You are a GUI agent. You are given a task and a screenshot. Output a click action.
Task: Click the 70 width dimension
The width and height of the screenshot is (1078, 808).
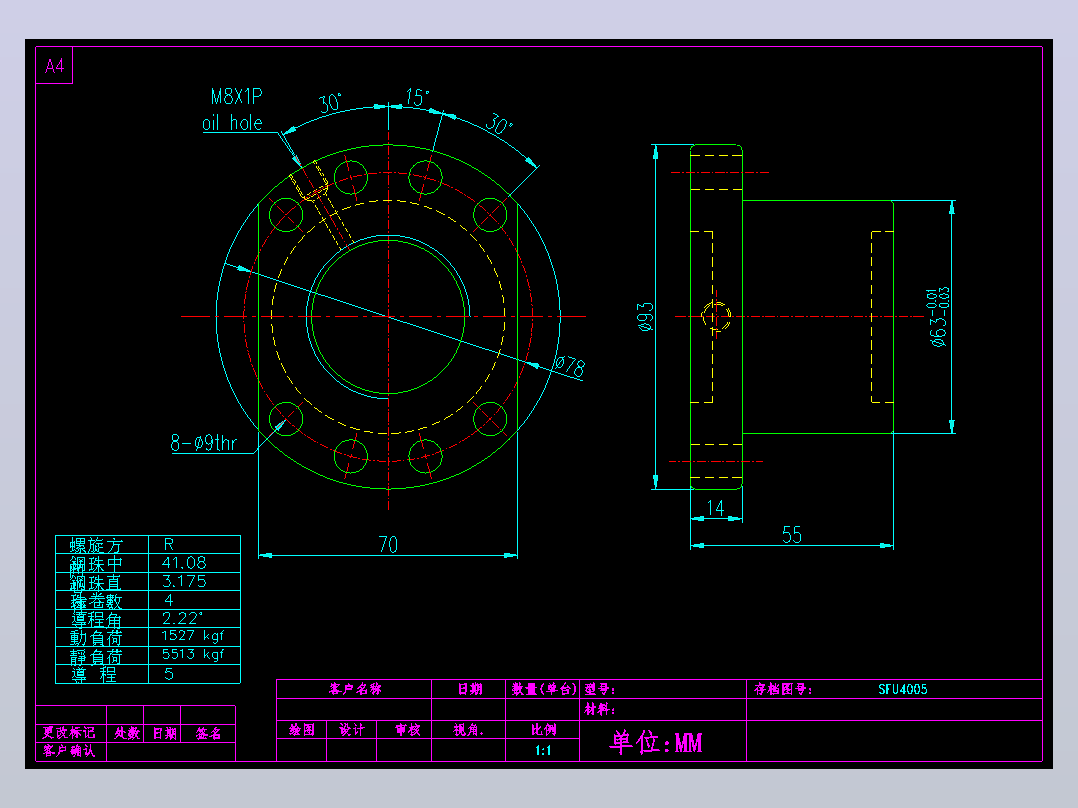coord(388,545)
